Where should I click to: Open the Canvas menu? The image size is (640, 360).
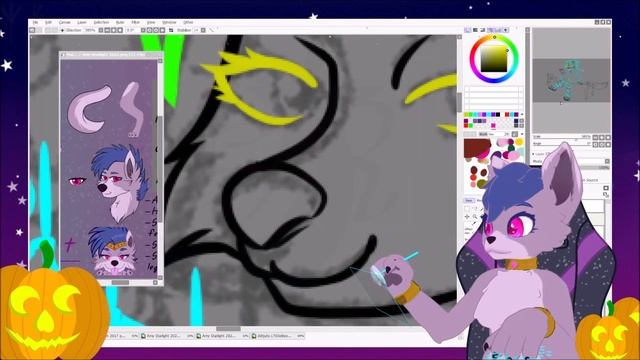coord(65,22)
